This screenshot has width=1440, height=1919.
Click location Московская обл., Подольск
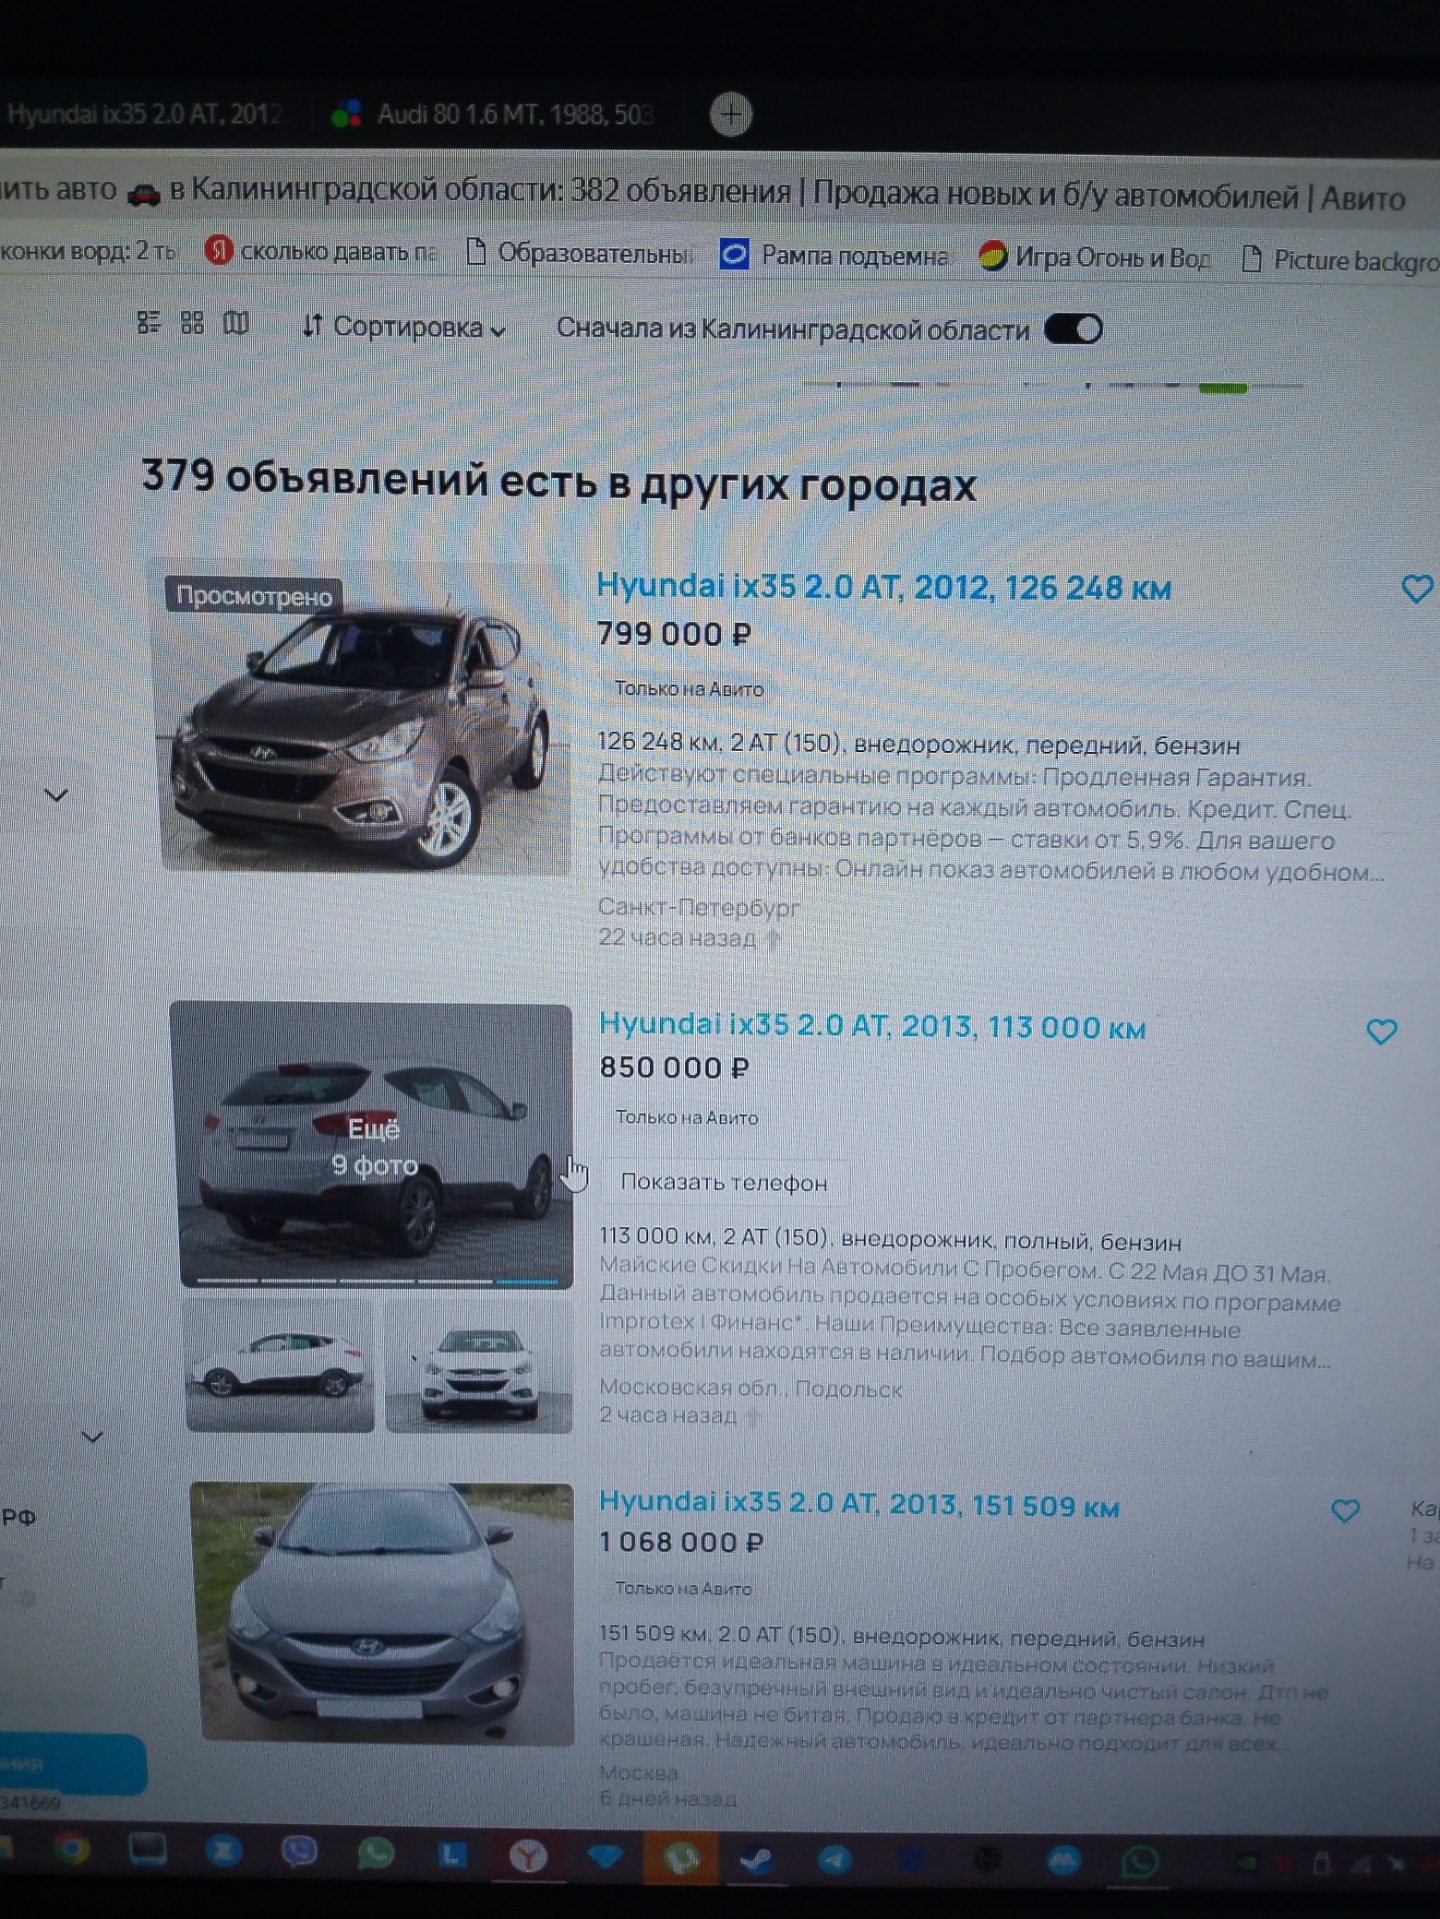coord(750,1388)
